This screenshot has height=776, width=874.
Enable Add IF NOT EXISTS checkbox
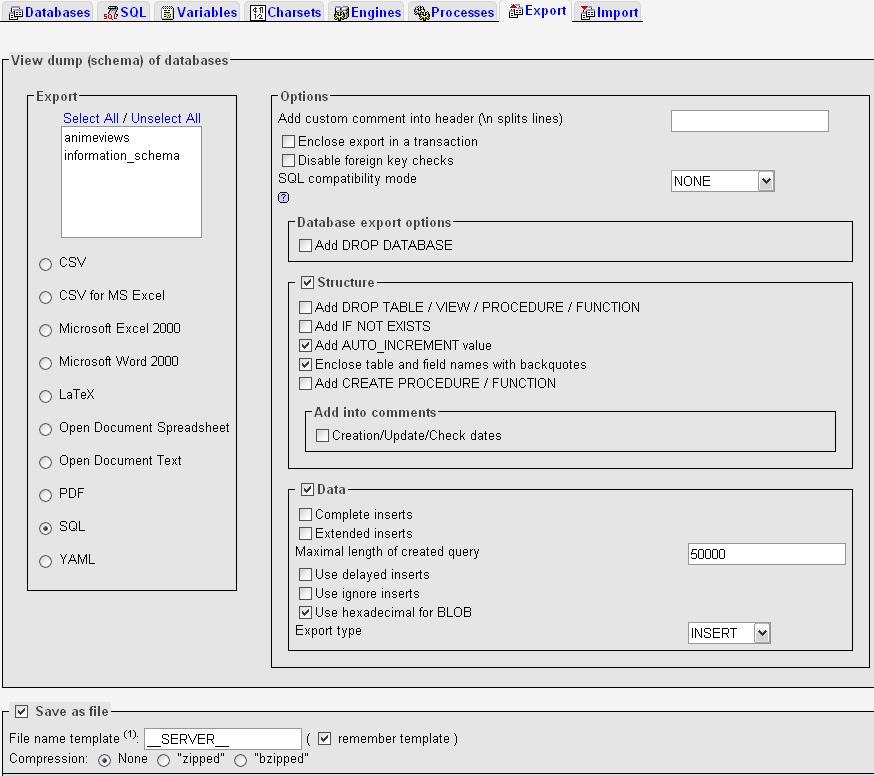[x=305, y=326]
